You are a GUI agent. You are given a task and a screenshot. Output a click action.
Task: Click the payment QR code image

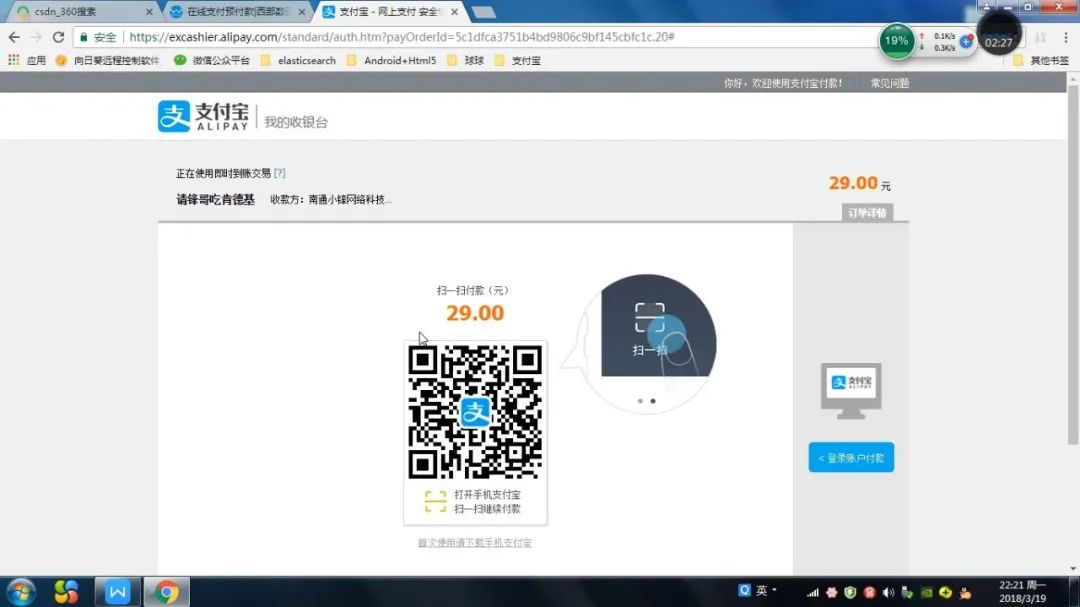(x=475, y=412)
